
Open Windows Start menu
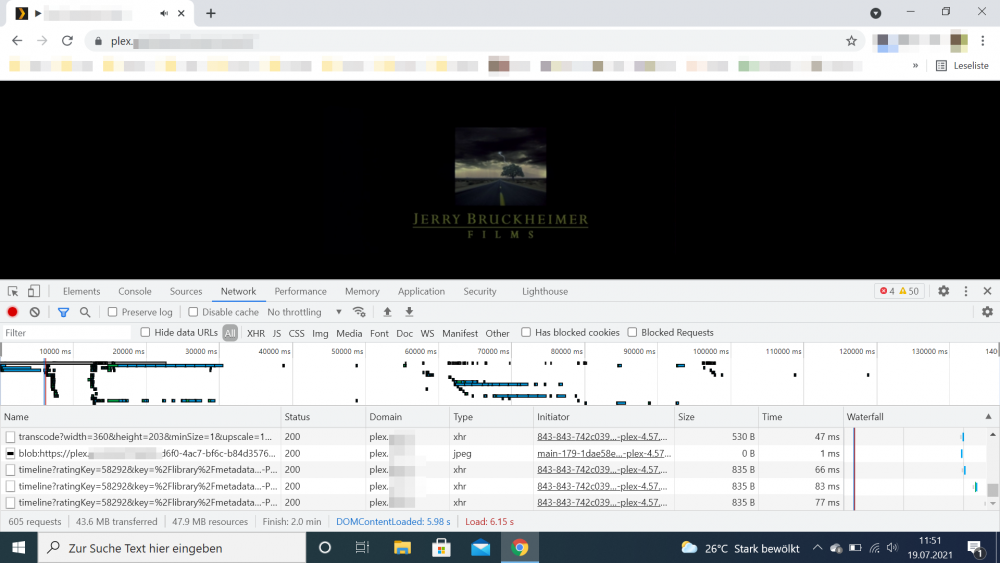pos(18,548)
